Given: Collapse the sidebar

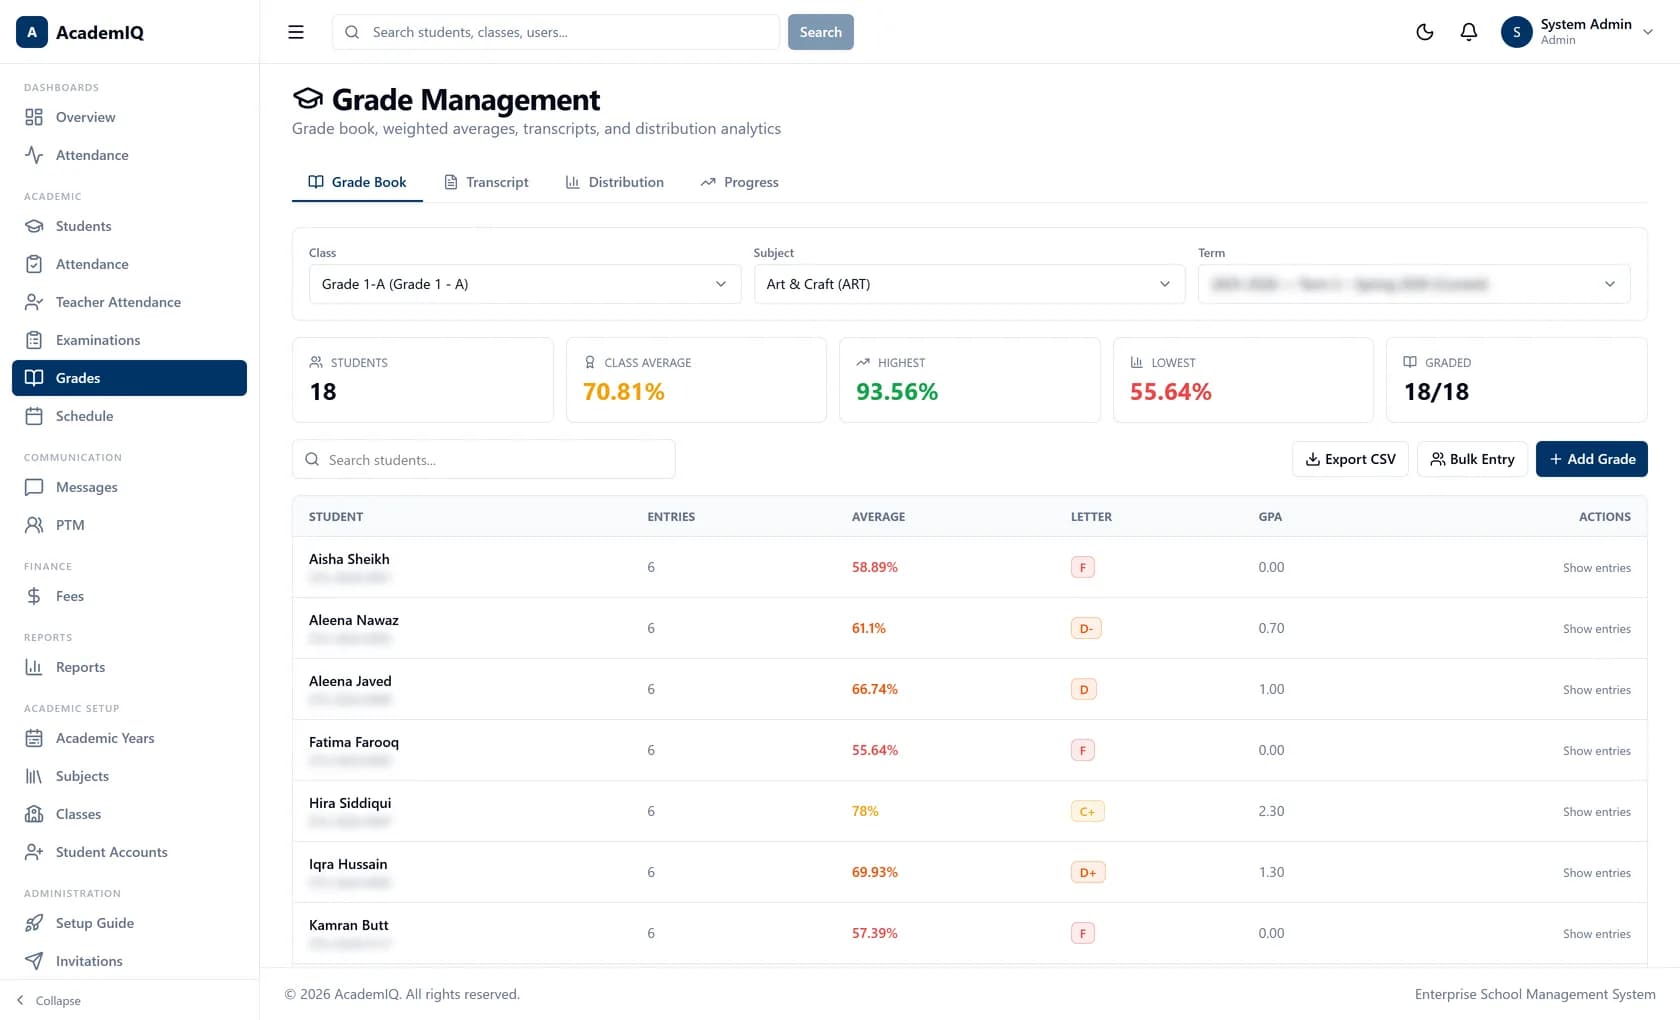Looking at the screenshot, I should pyautogui.click(x=48, y=1000).
